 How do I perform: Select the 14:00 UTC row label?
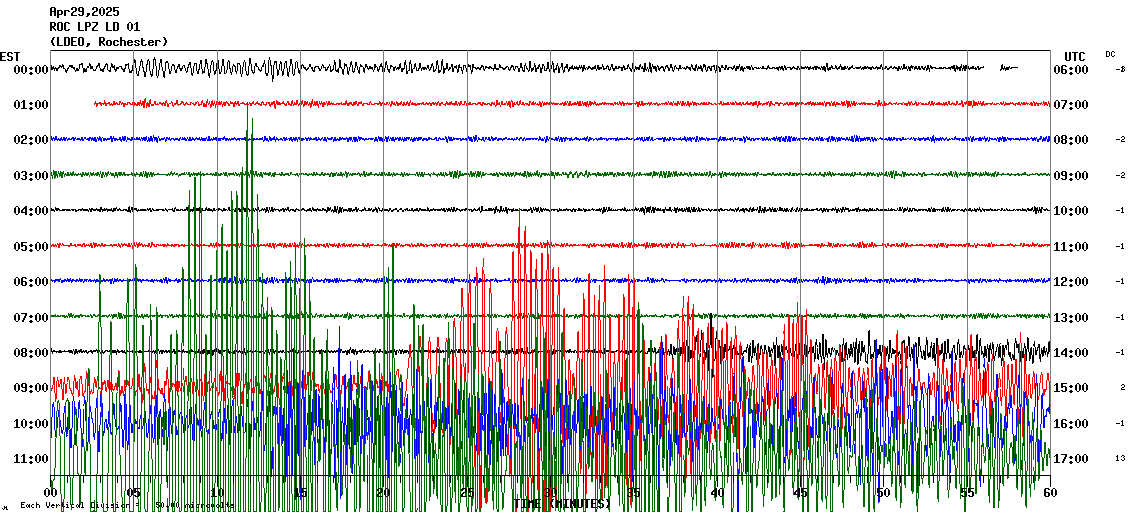pos(1071,353)
